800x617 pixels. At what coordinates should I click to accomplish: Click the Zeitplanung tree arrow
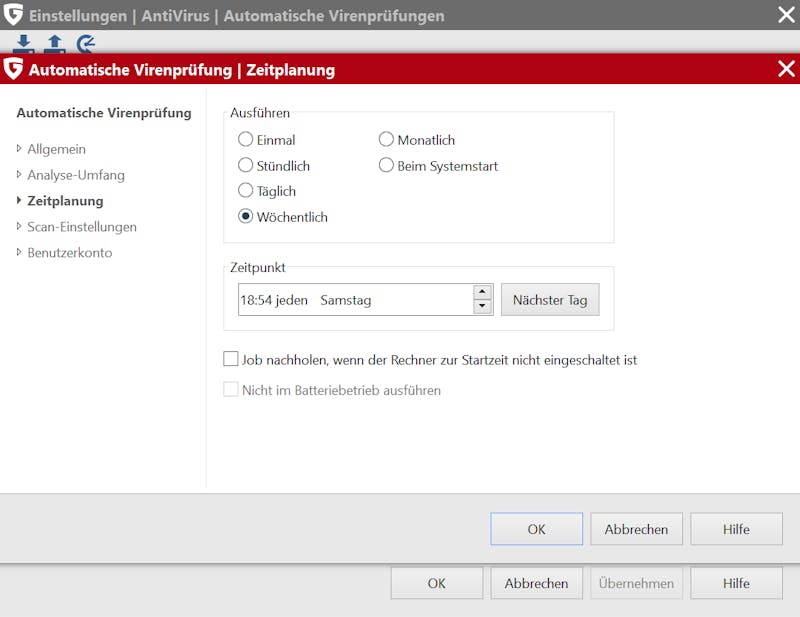click(19, 200)
